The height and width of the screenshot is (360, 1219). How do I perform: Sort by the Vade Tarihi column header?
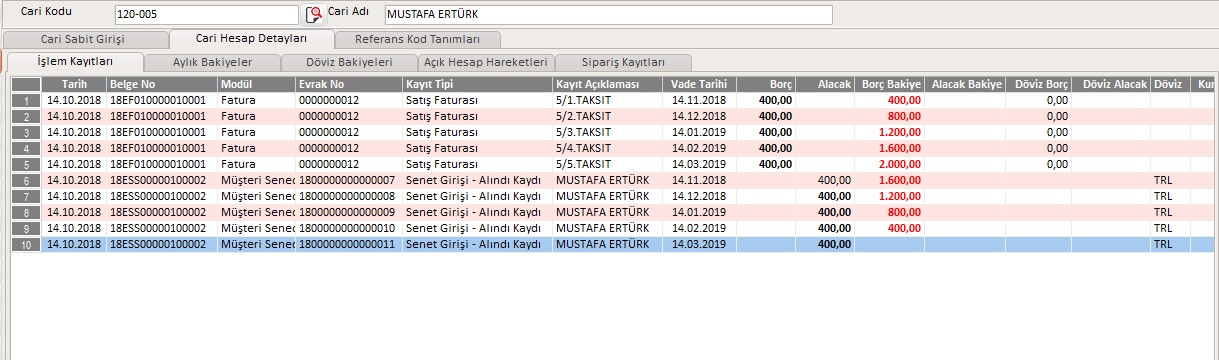(x=699, y=85)
